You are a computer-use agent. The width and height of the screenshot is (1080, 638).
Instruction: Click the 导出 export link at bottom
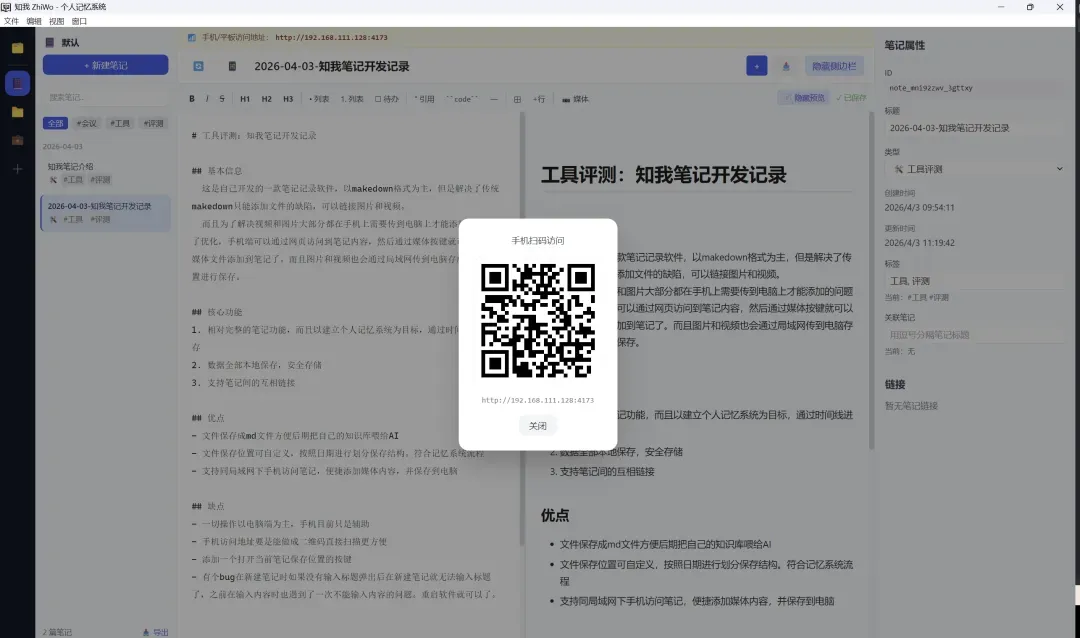[156, 632]
